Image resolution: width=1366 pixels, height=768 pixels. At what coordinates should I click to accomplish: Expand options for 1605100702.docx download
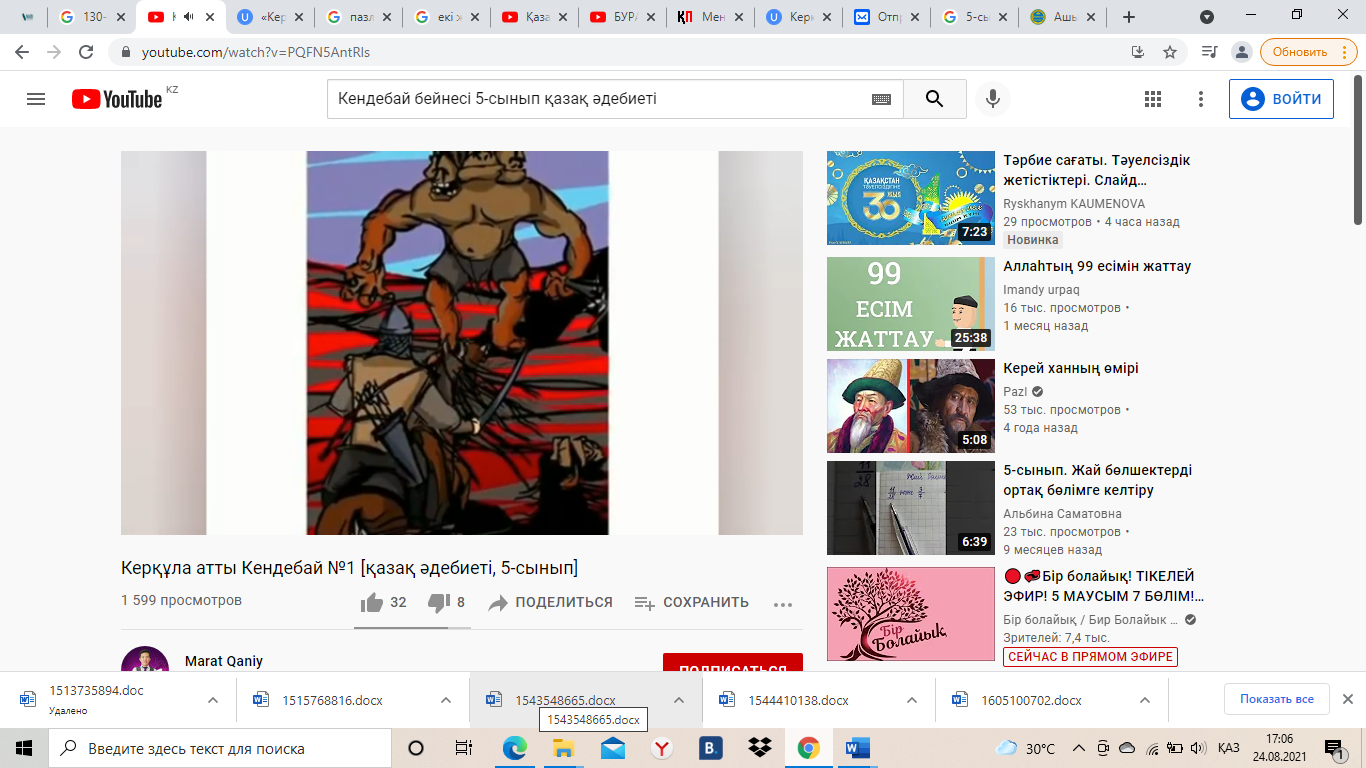point(1145,700)
